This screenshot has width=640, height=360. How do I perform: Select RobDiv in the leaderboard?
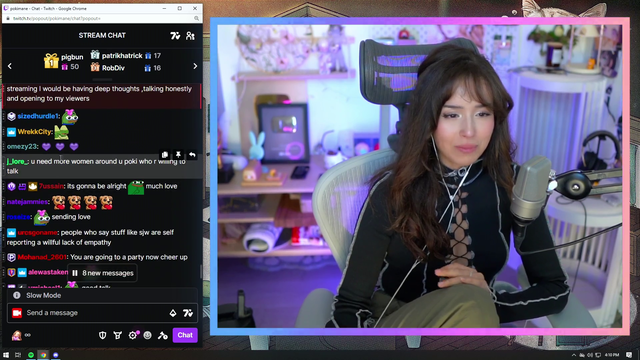pos(113,68)
